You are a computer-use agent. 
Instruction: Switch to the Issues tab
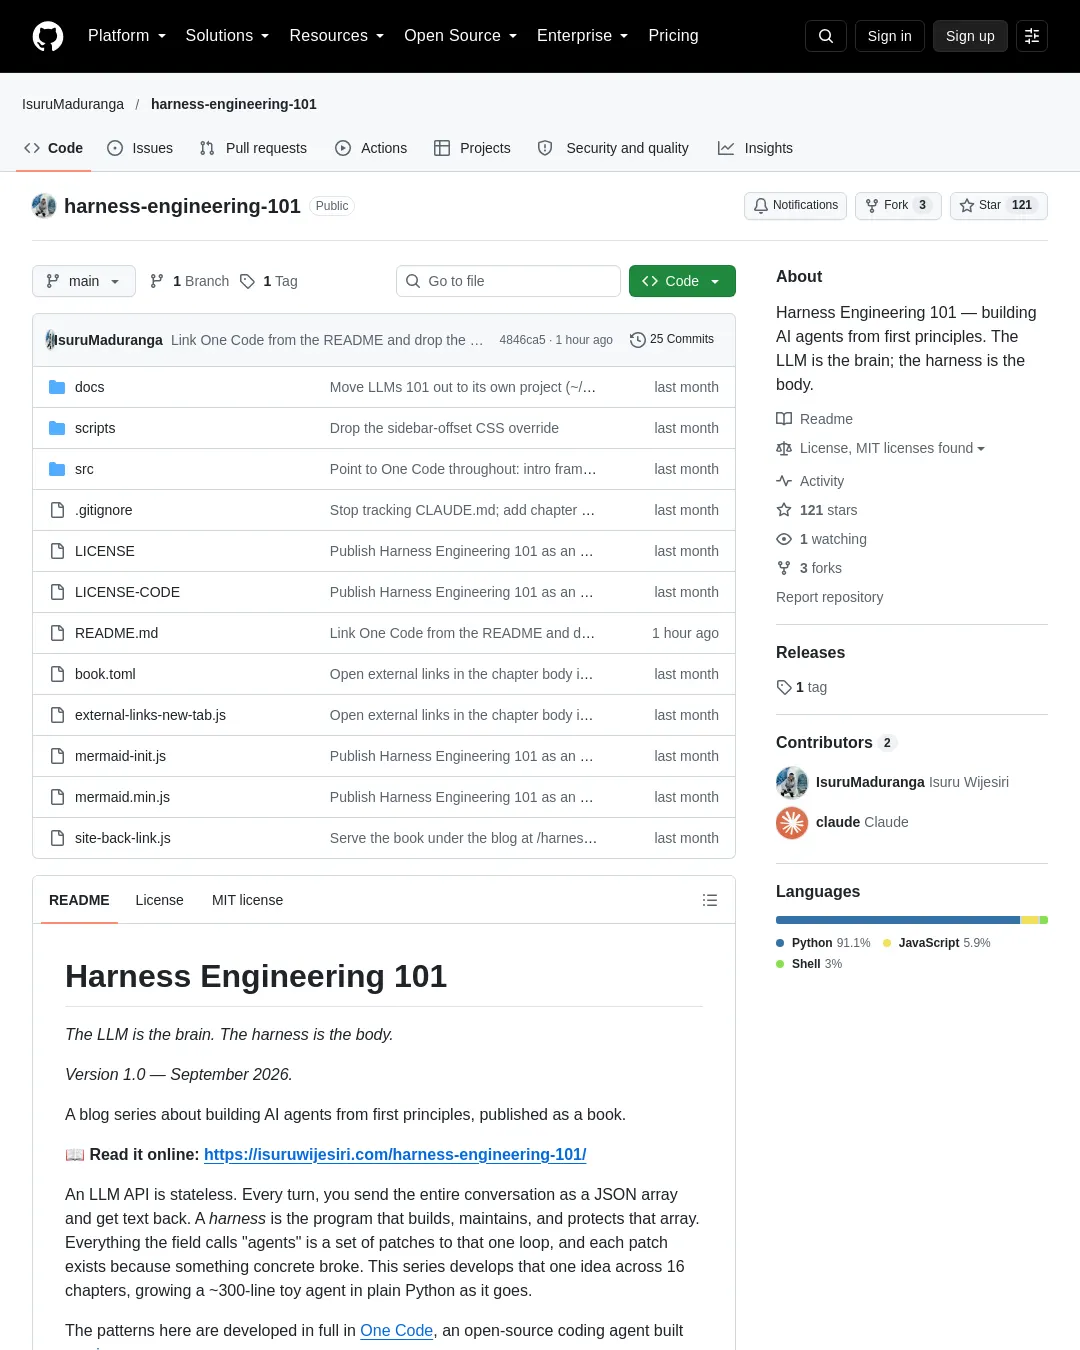coord(140,148)
